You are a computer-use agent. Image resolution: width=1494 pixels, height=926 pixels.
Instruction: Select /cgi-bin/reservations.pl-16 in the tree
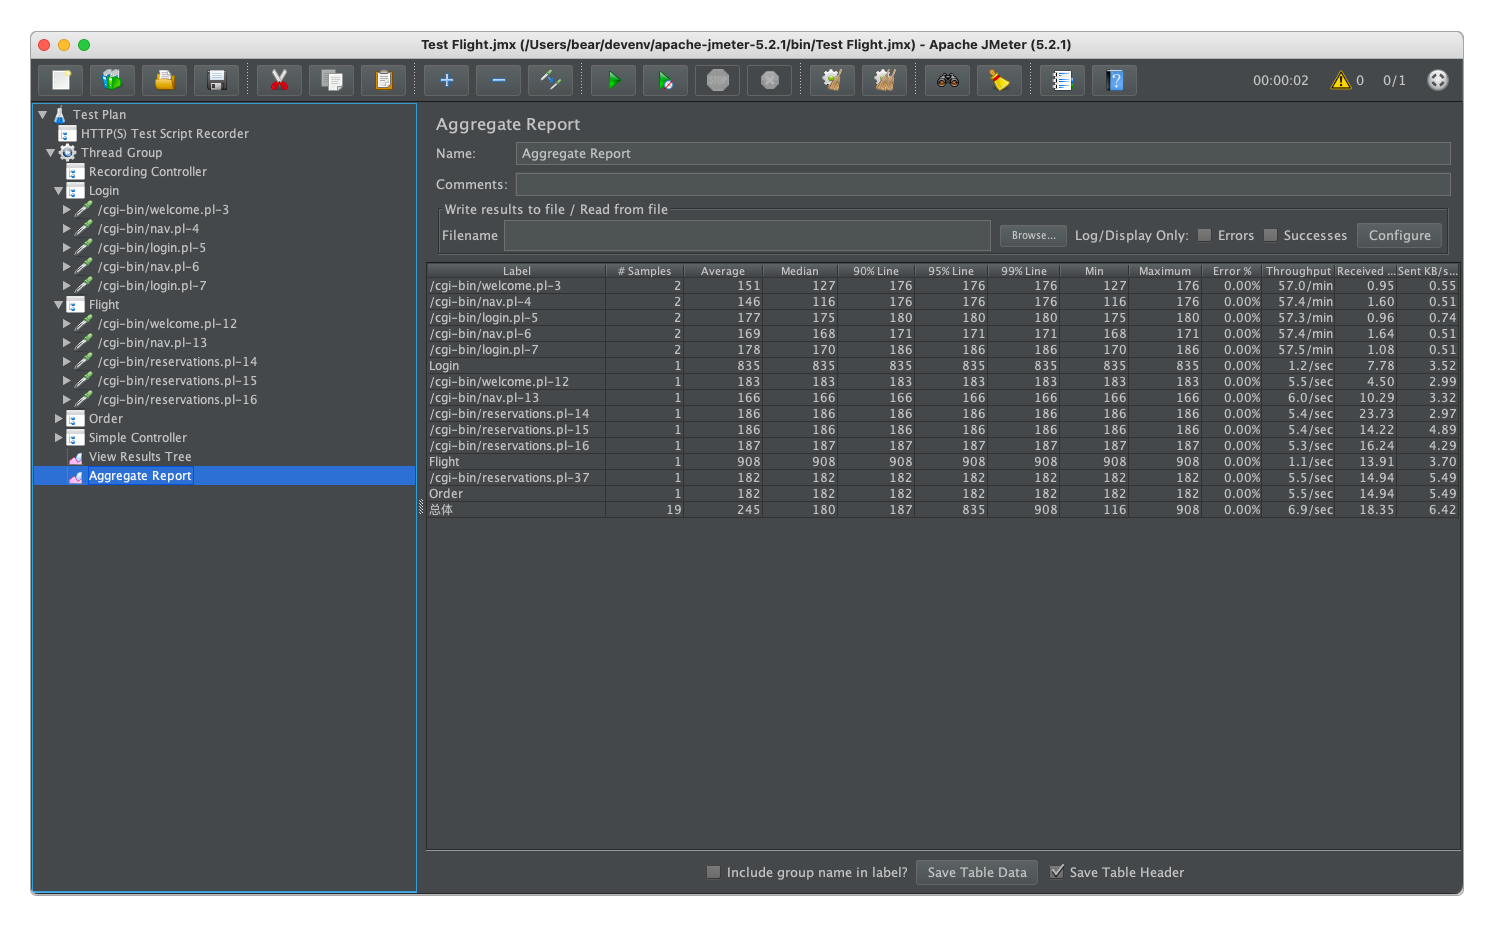(178, 400)
